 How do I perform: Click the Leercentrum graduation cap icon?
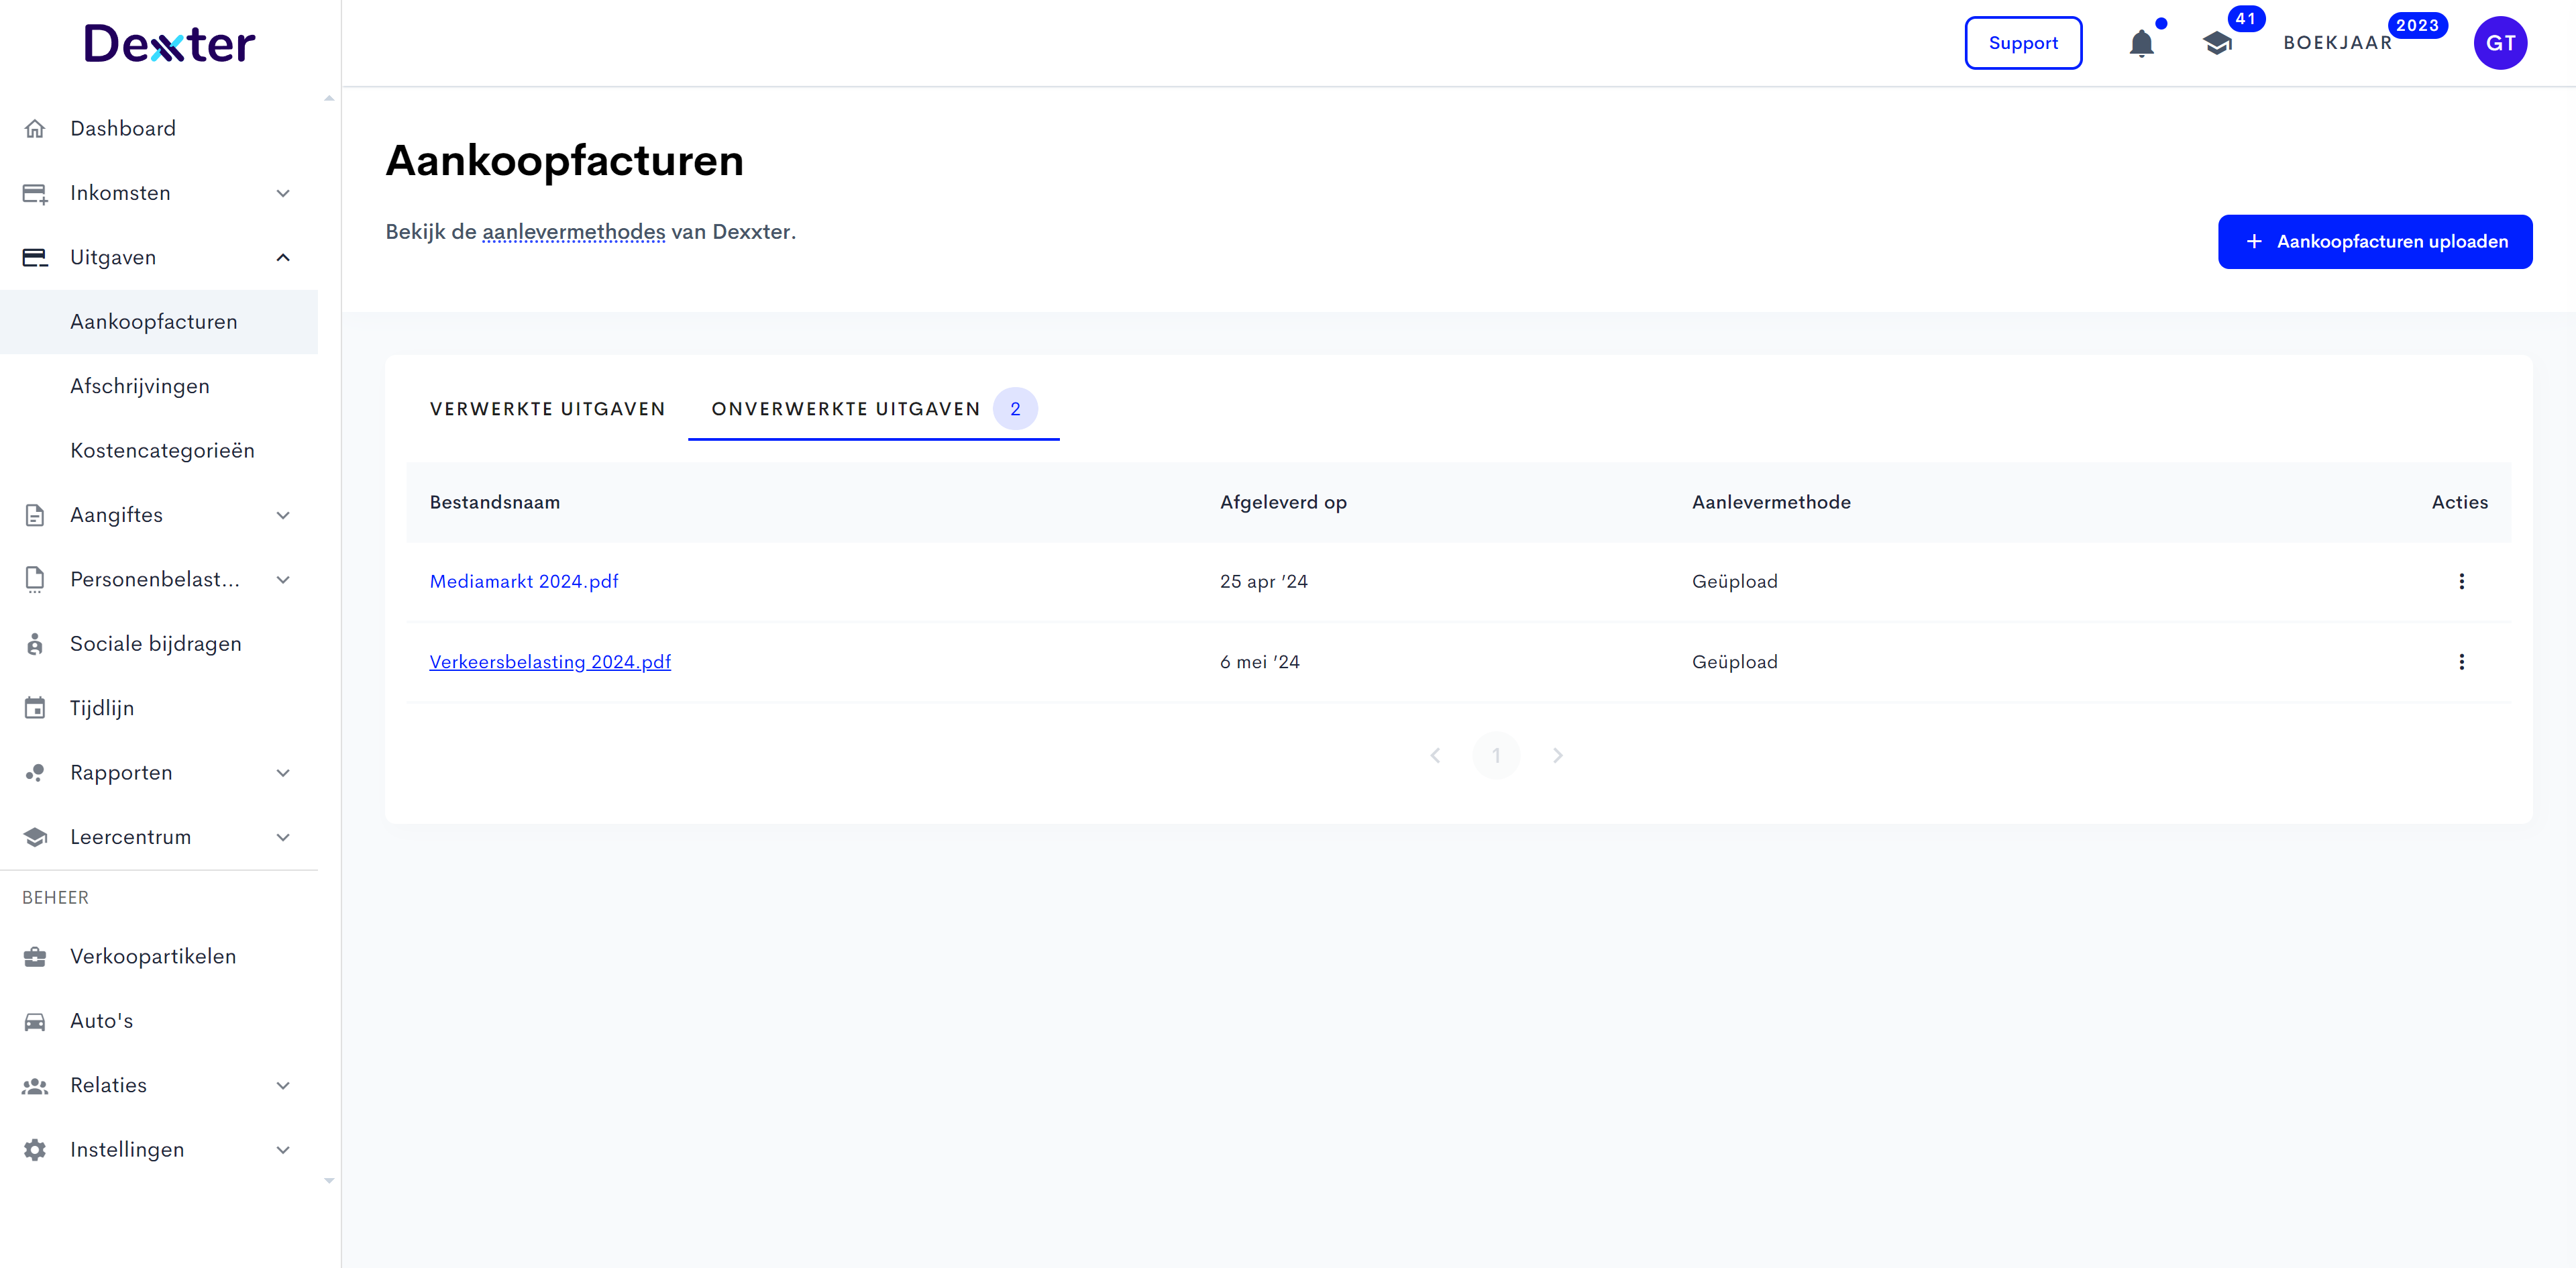coord(35,837)
